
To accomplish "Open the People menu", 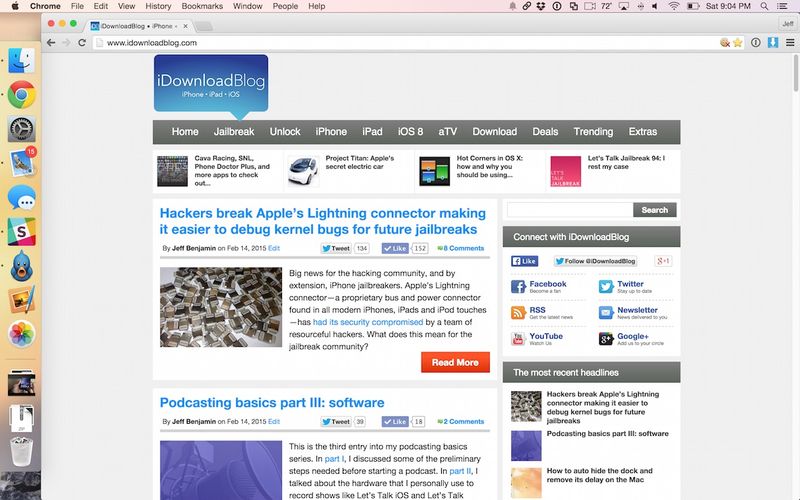I will 285,6.
